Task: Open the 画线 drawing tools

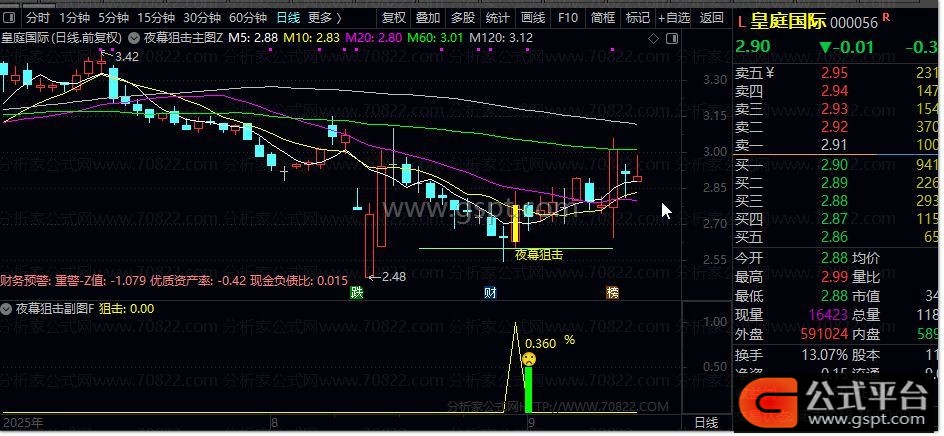Action: (x=532, y=17)
